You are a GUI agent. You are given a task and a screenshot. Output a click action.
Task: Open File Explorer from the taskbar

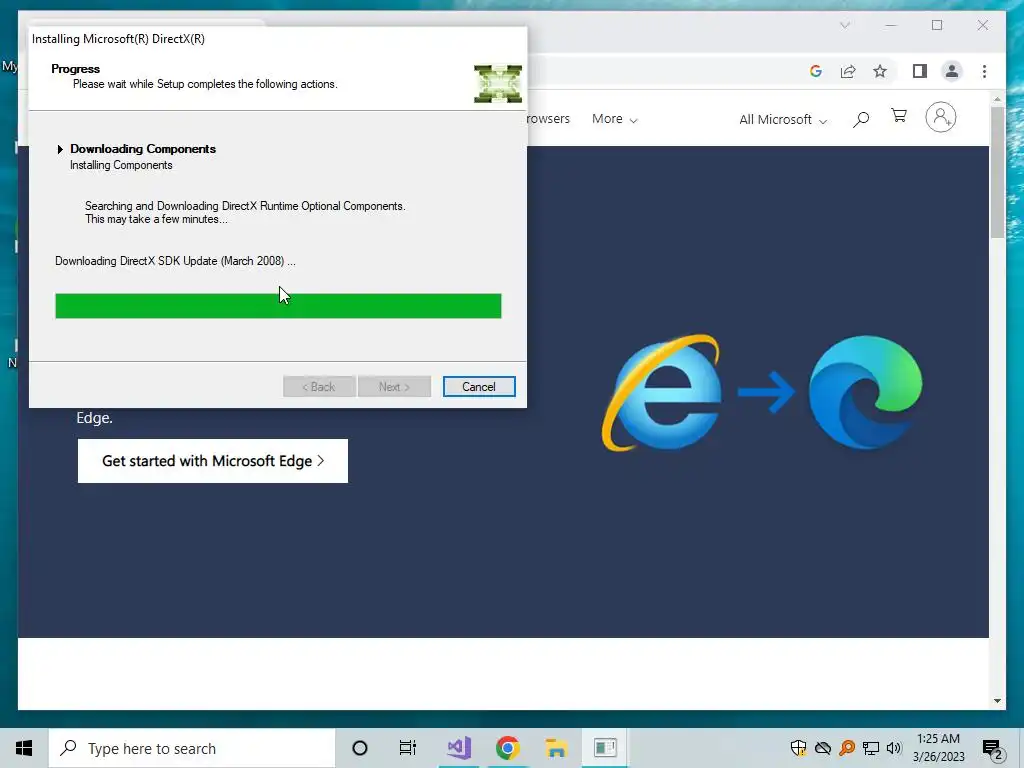click(556, 748)
